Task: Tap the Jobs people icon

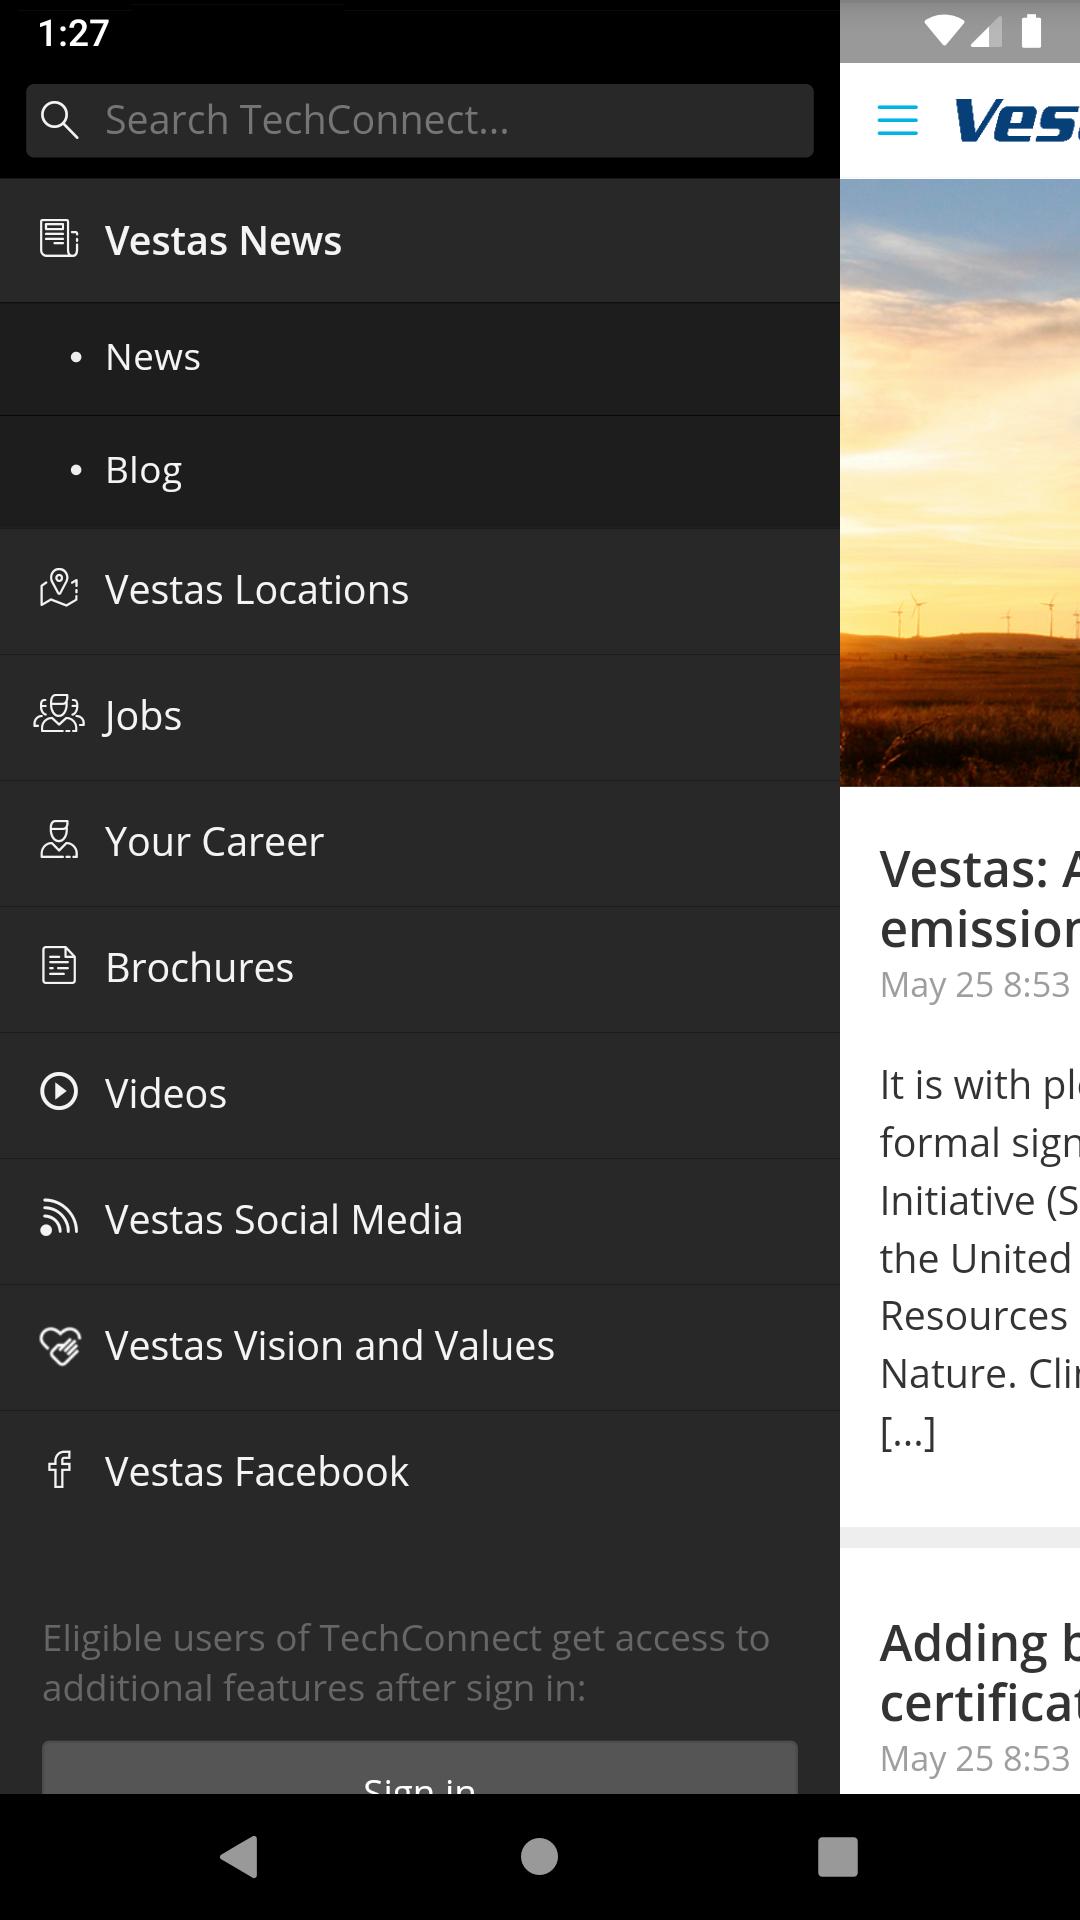Action: (59, 714)
